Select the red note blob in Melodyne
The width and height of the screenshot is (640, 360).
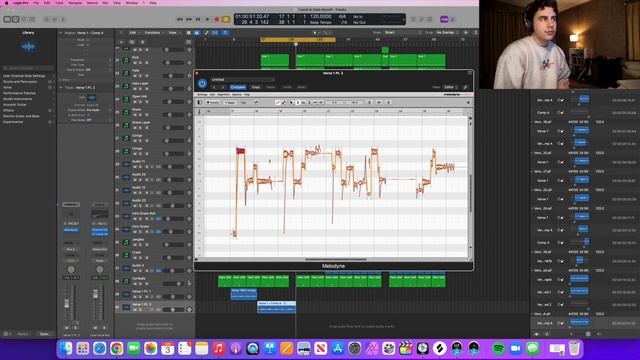pyautogui.click(x=241, y=151)
